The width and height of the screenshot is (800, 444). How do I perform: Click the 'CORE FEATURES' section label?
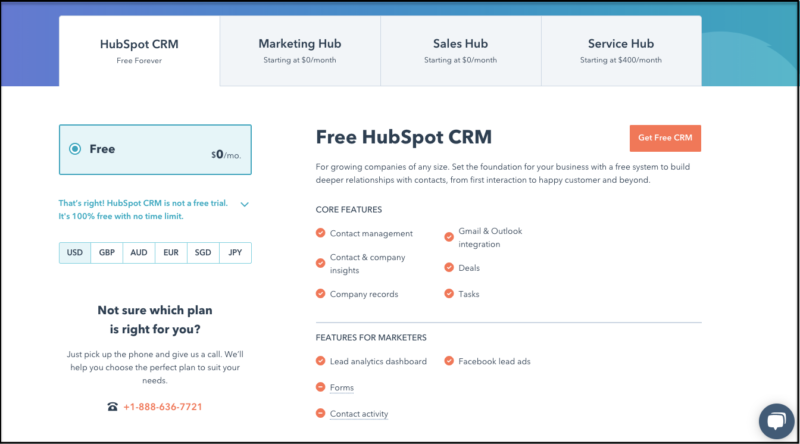point(349,210)
